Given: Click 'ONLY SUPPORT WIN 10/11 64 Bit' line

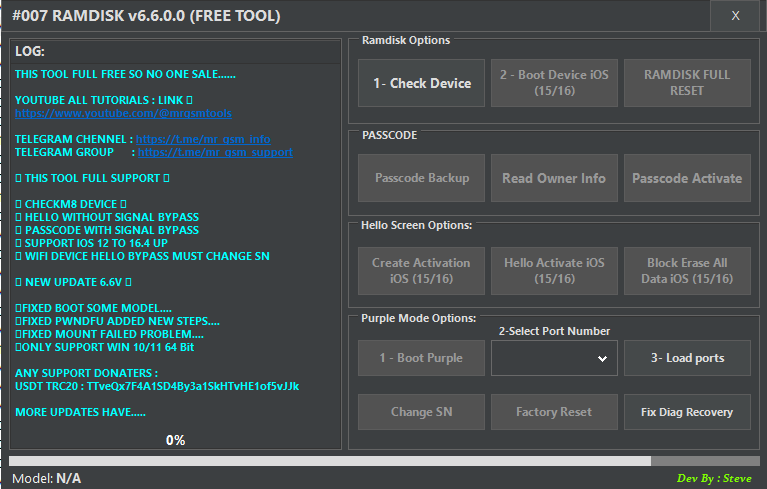Looking at the screenshot, I should [105, 347].
